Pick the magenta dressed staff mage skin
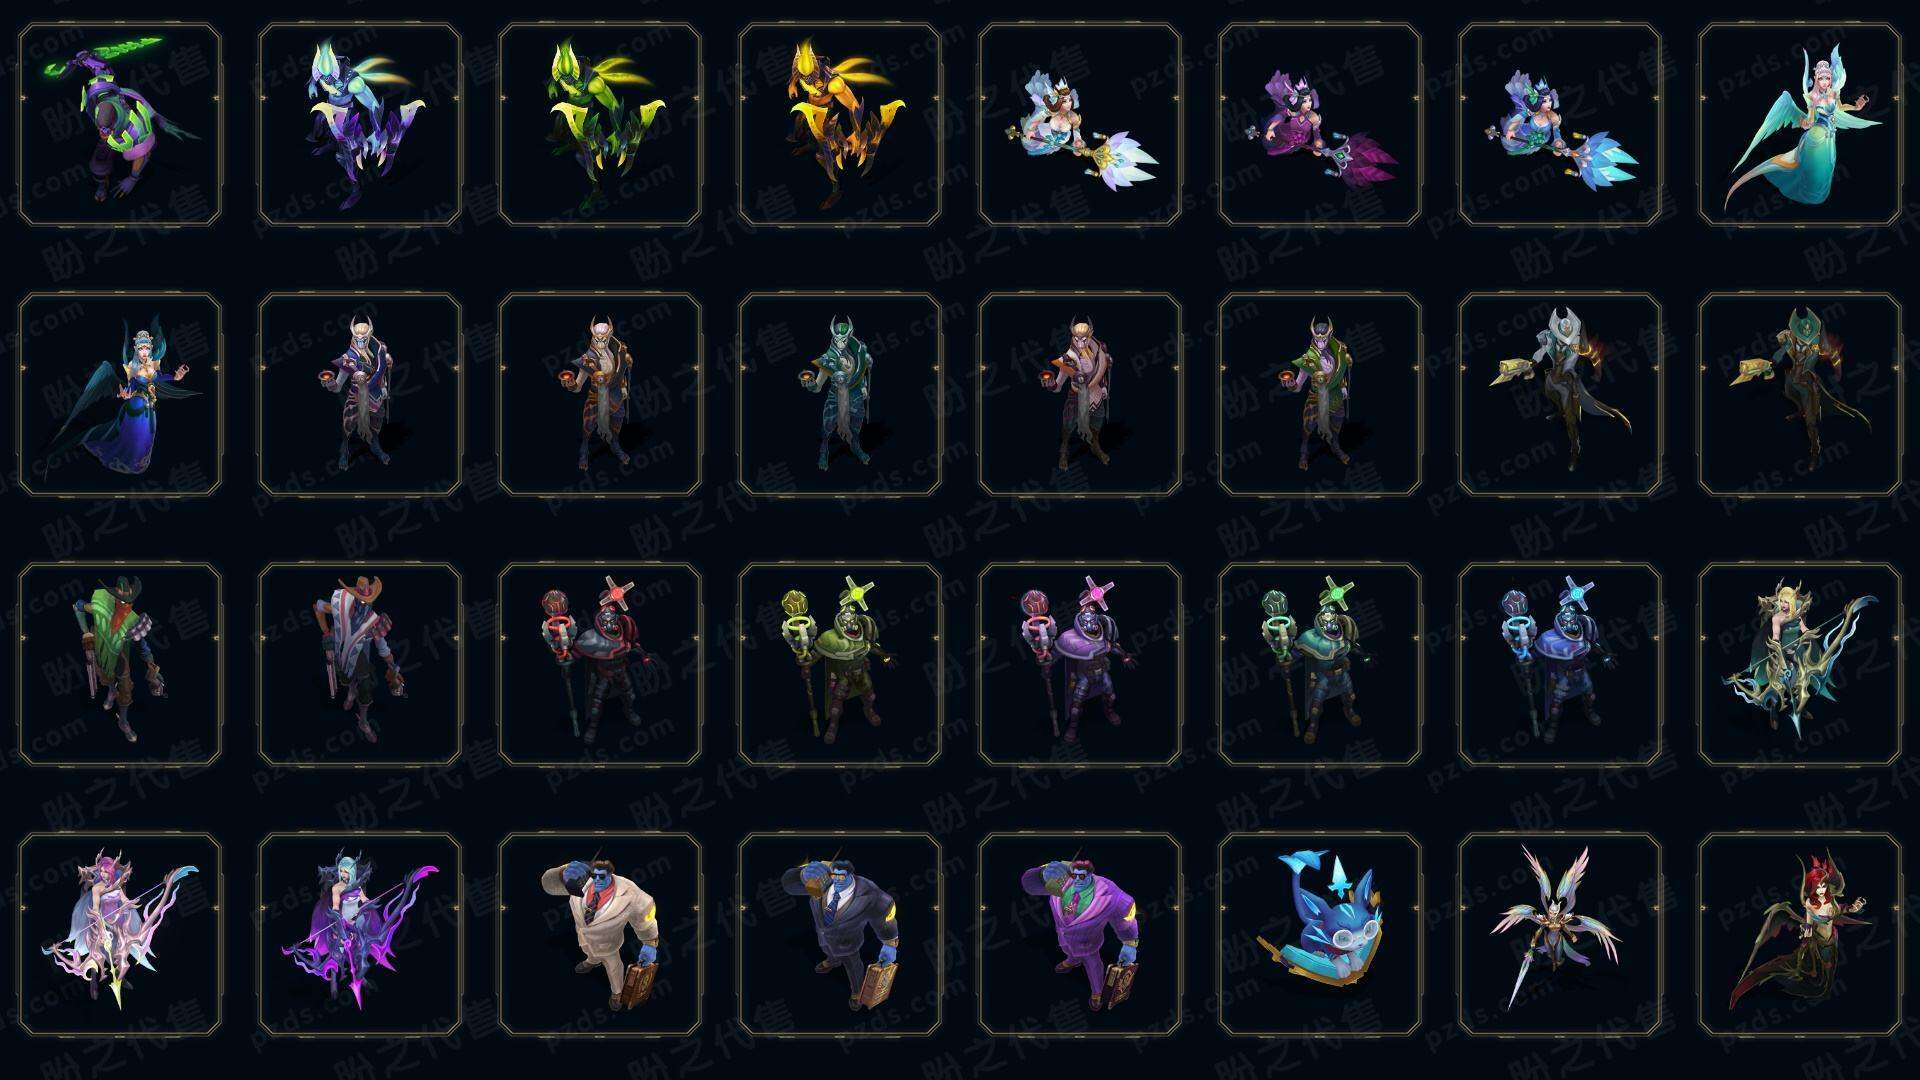Image resolution: width=1920 pixels, height=1080 pixels. pyautogui.click(x=1320, y=125)
